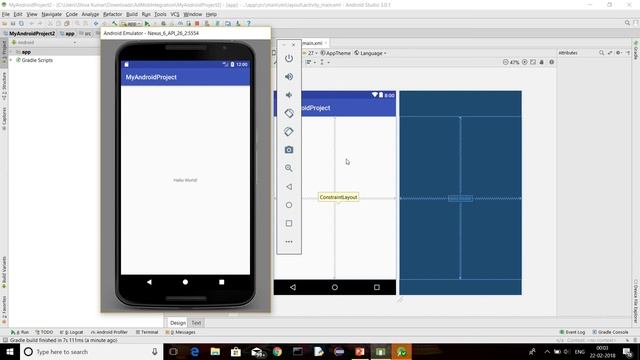
Task: Open Edge browser from taskbar
Action: pos(195,352)
